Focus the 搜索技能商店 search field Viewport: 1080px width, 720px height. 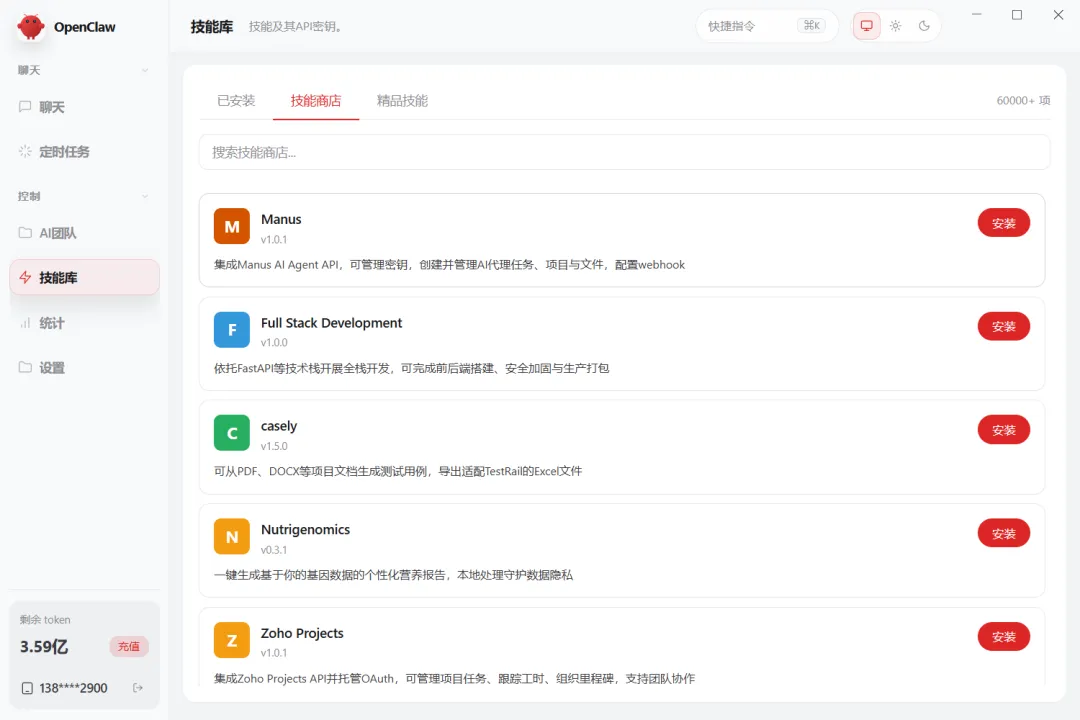[x=624, y=152]
